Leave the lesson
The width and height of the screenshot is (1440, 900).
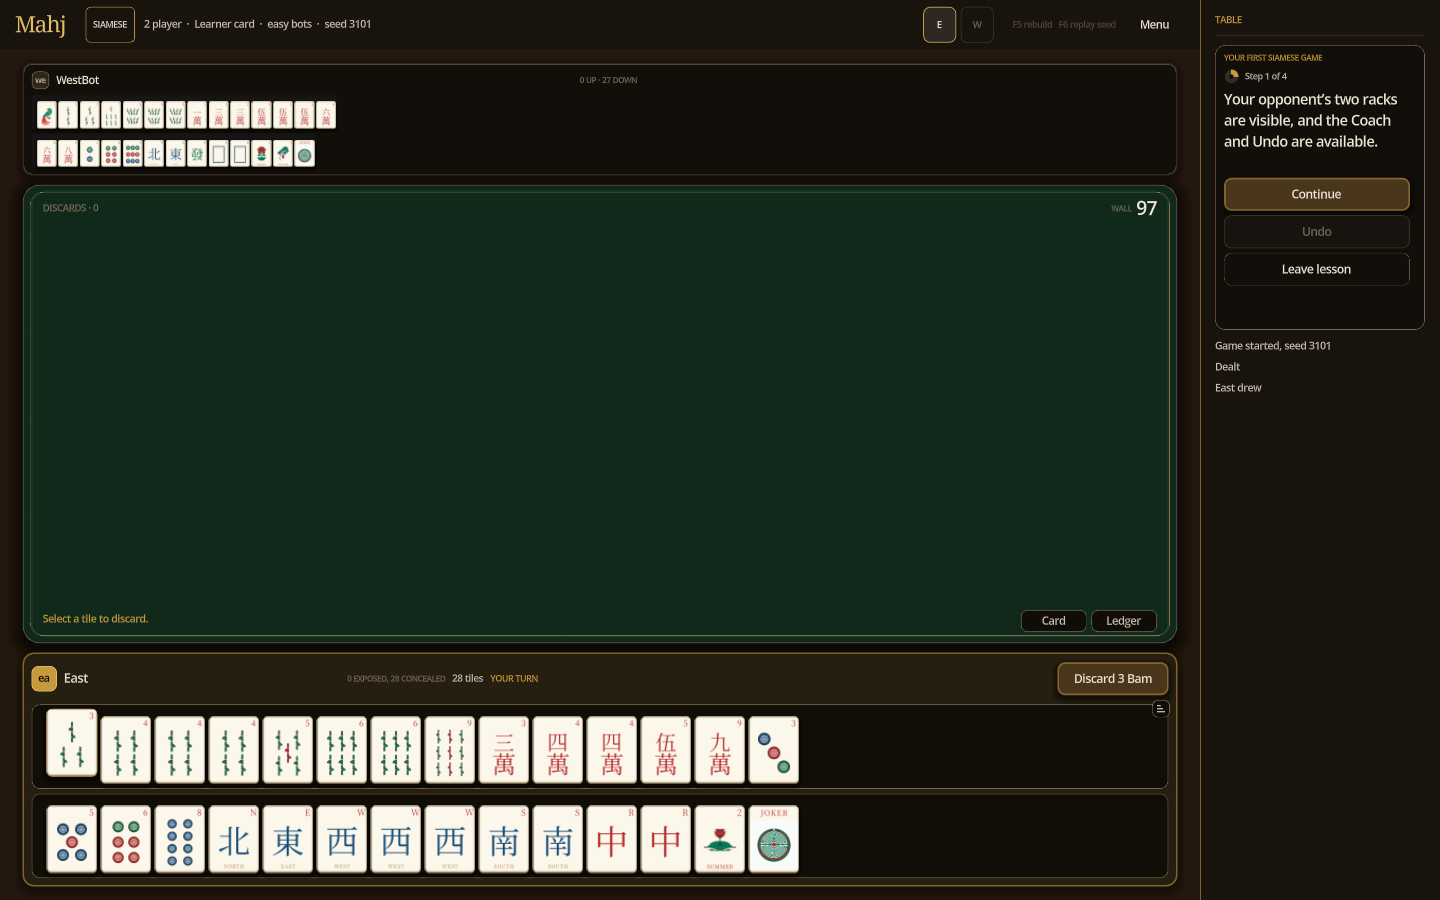coord(1316,269)
